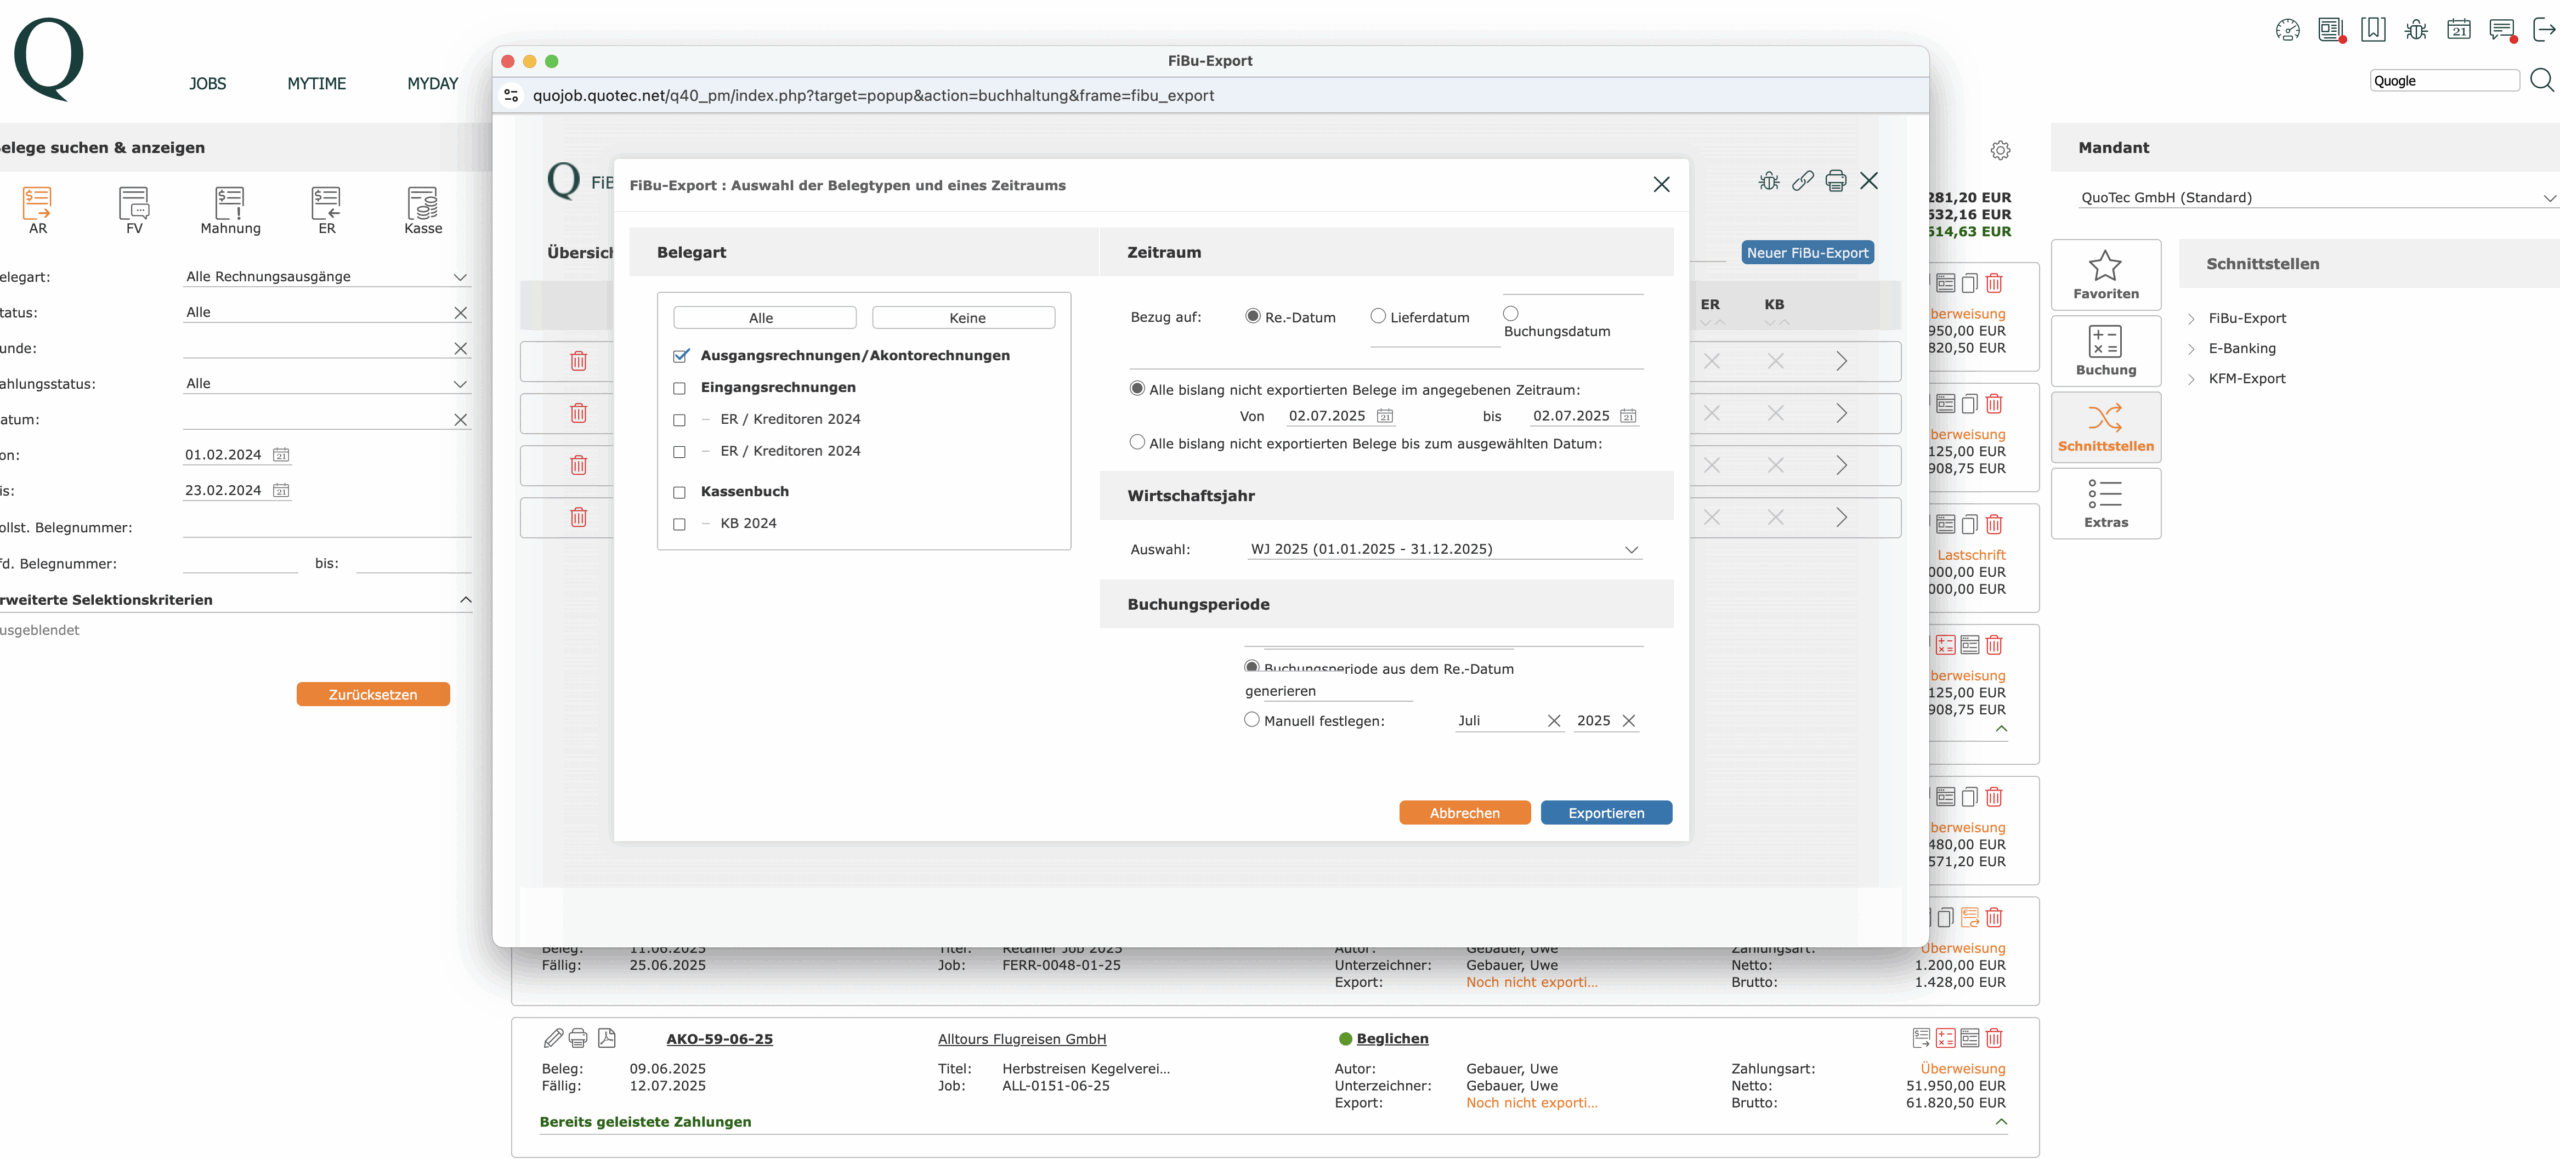This screenshot has width=2560, height=1159.
Task: Open the Buchung calculator panel
Action: click(x=2105, y=351)
